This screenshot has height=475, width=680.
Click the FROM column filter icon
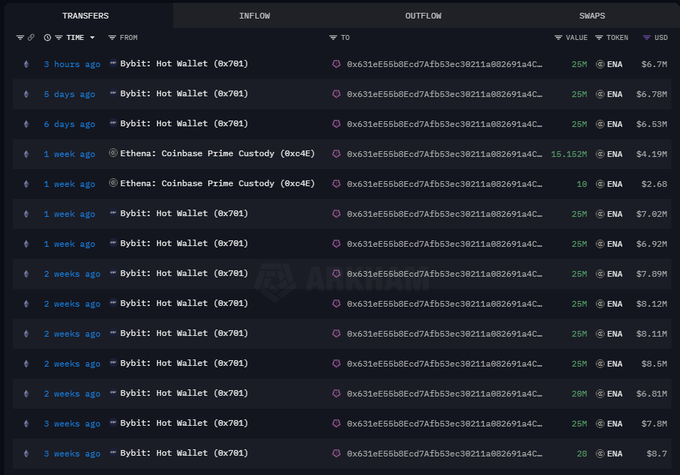[x=112, y=37]
